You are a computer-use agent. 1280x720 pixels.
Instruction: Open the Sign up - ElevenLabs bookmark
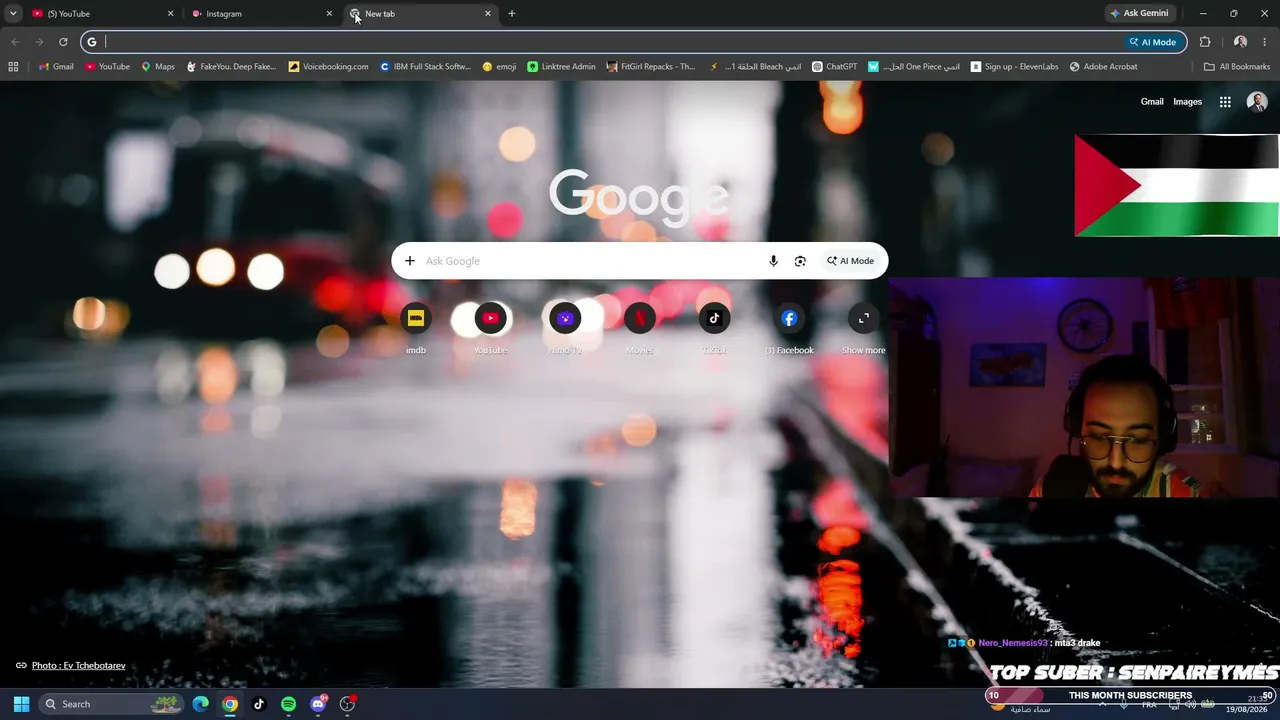point(1014,67)
